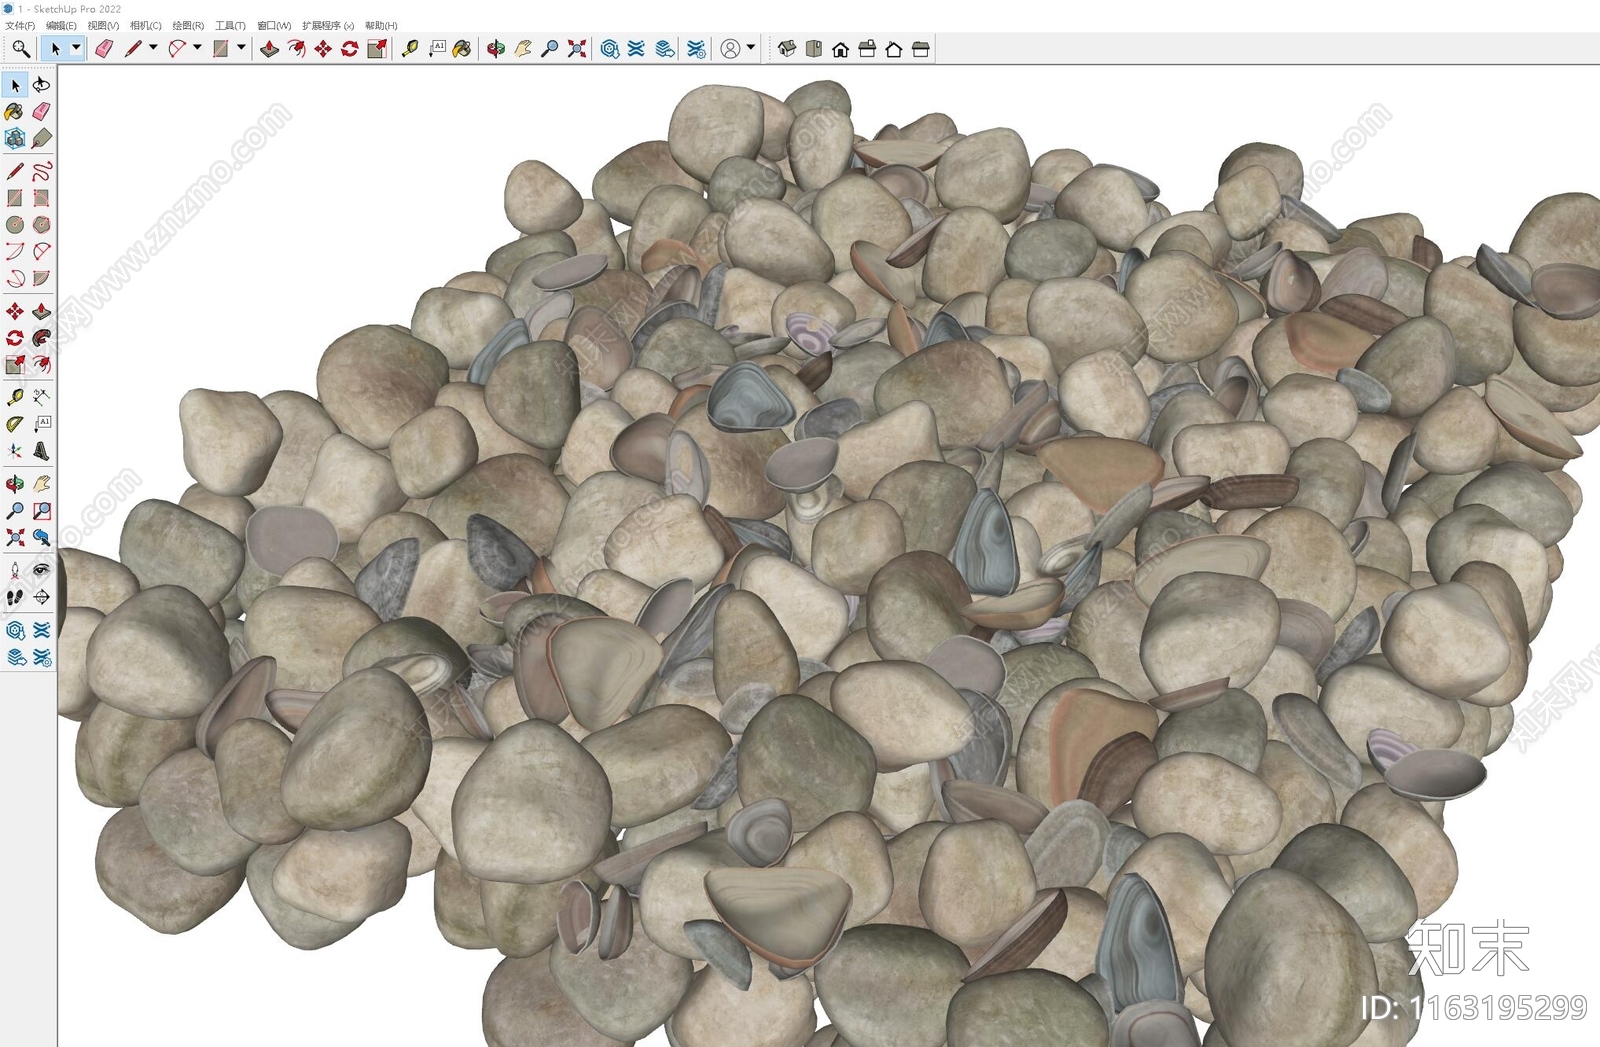1600x1047 pixels.
Task: Open Extension Manager from the horizontal toolbar
Action: pos(697,48)
